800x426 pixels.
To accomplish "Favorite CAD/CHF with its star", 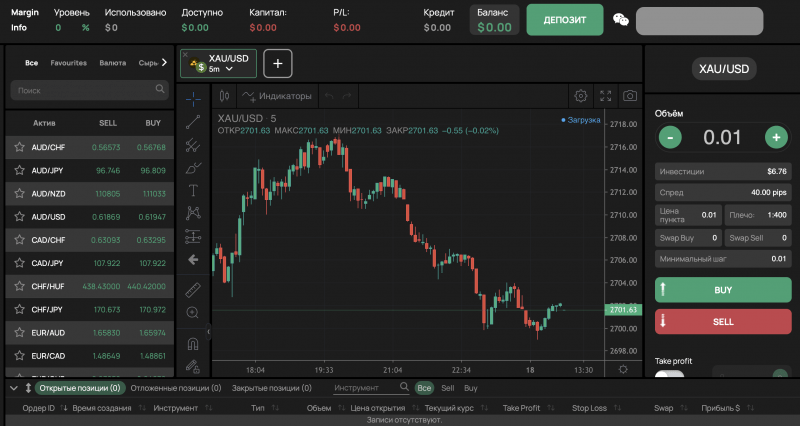I will 19,239.
